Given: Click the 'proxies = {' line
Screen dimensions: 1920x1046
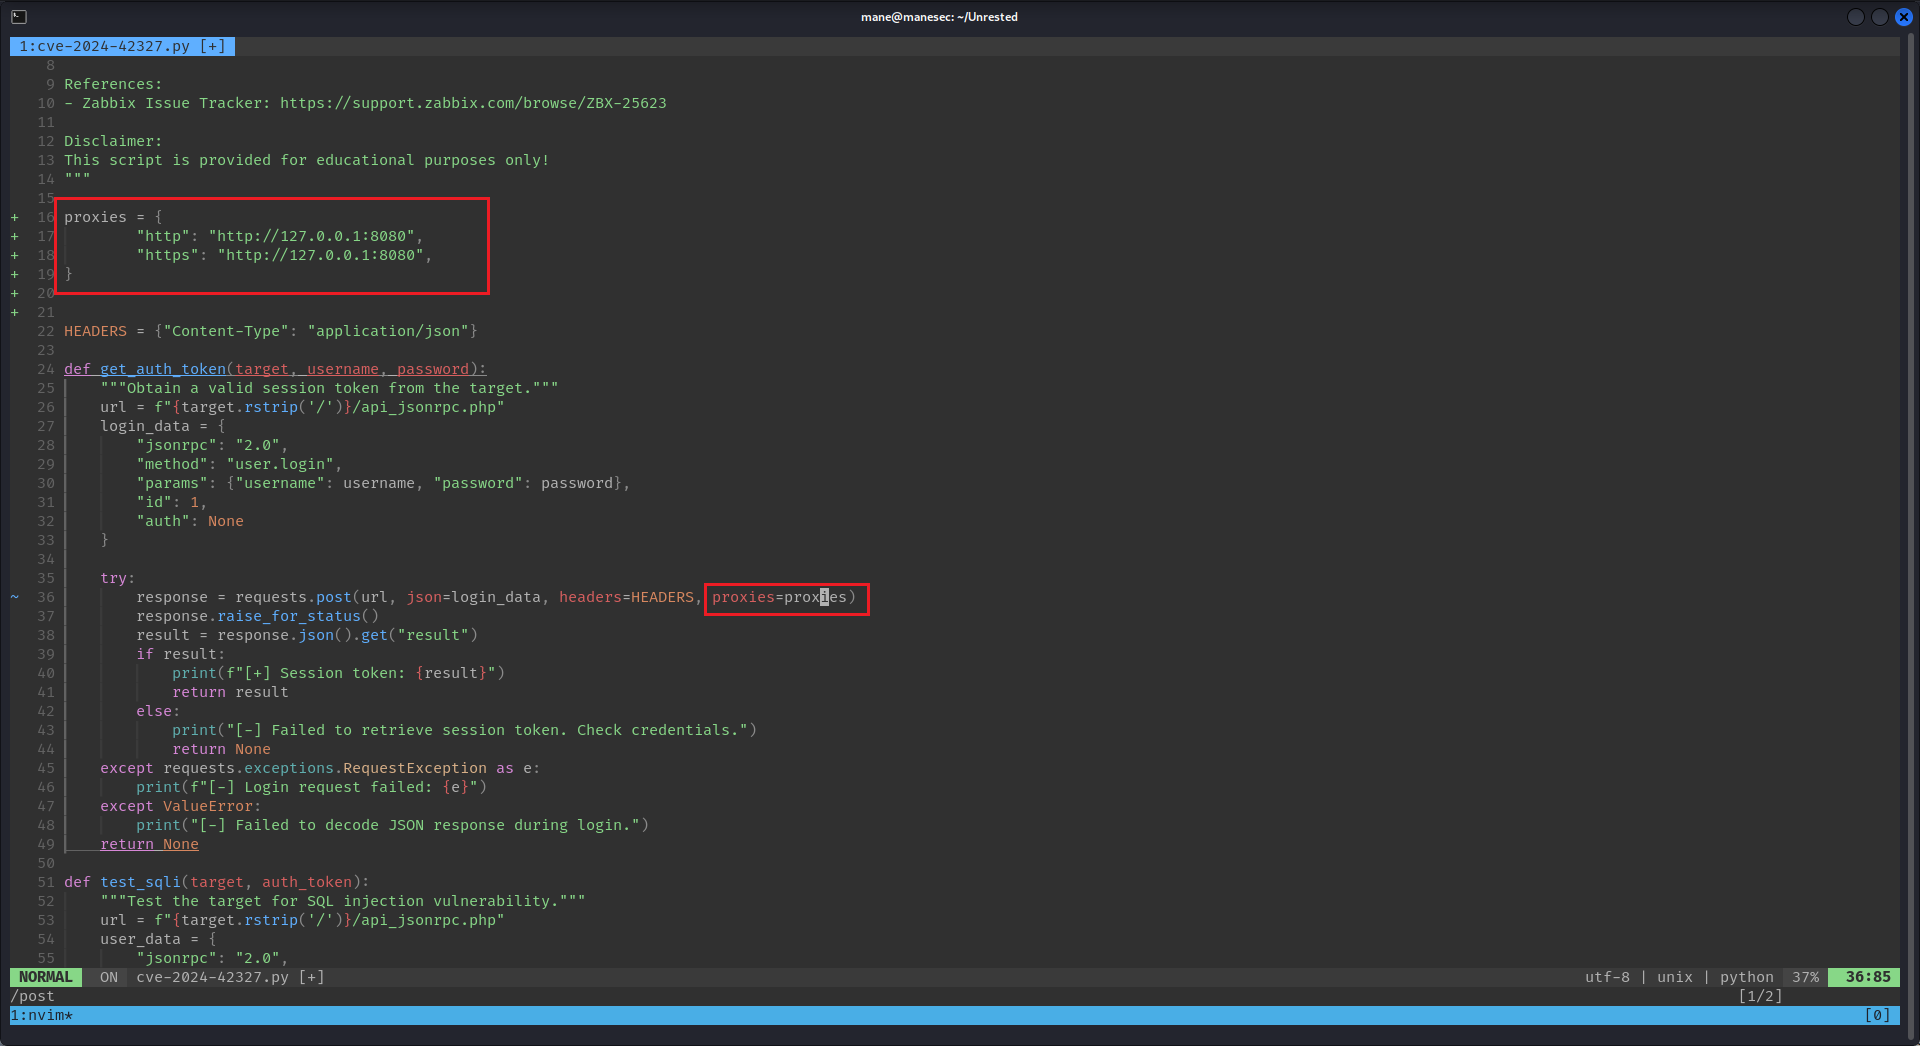Looking at the screenshot, I should tap(113, 217).
